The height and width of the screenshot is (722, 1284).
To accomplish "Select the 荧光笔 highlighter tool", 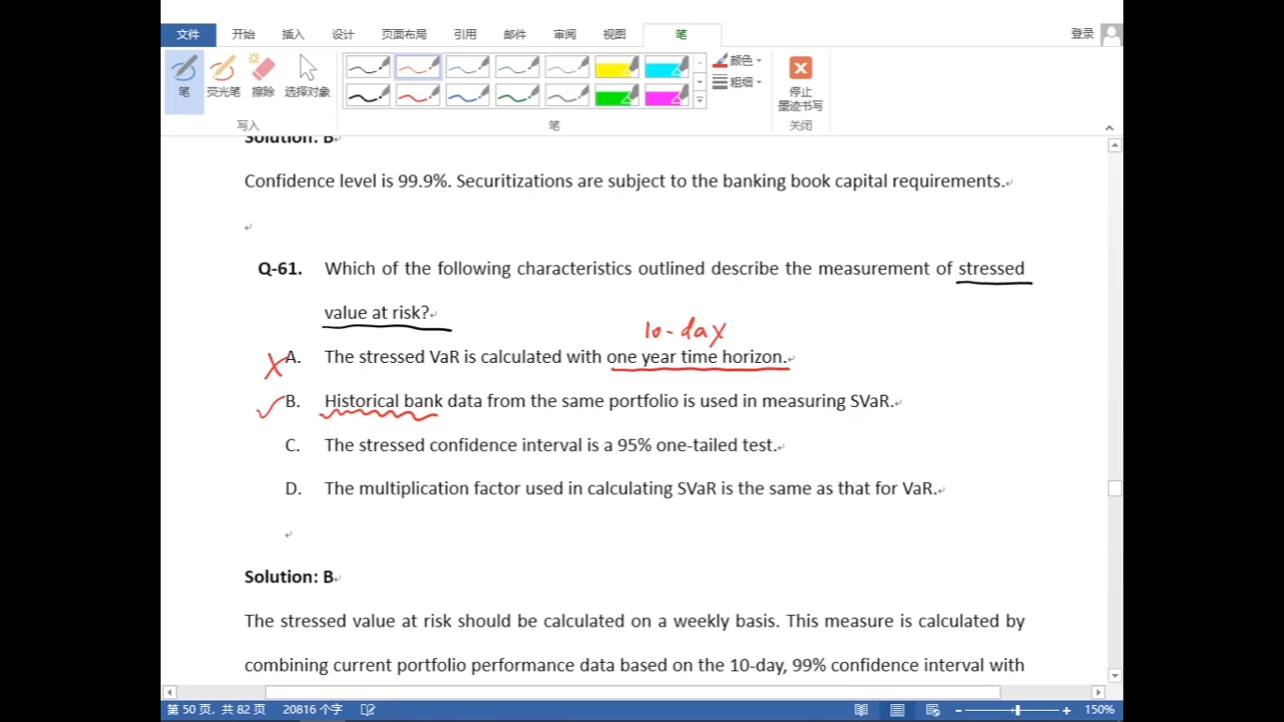I will tap(223, 76).
